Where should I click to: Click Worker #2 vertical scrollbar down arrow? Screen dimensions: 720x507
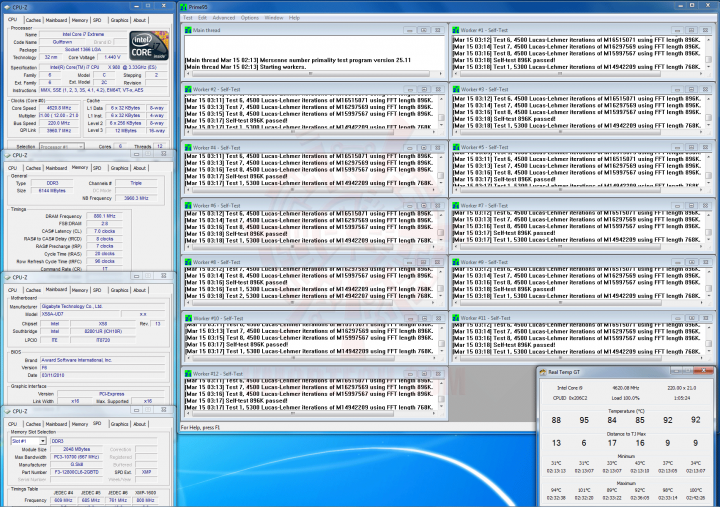coord(441,125)
